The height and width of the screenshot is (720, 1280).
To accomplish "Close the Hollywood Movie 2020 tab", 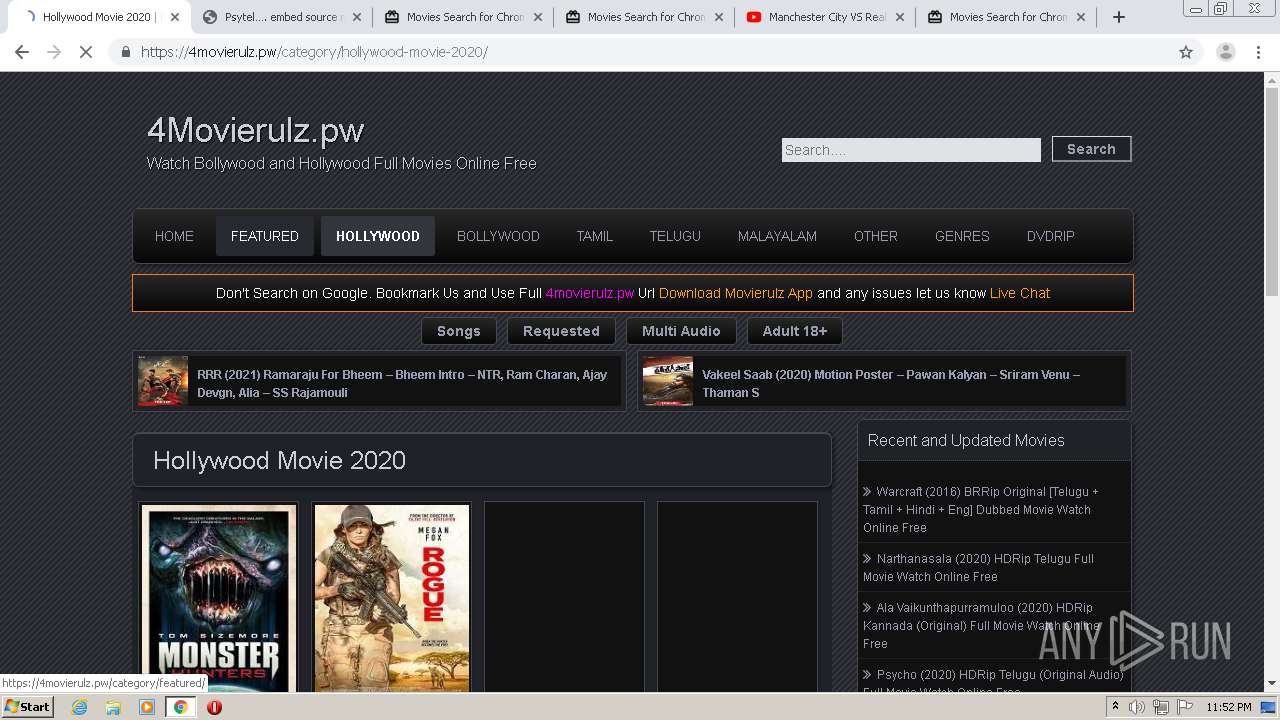I will click(175, 17).
